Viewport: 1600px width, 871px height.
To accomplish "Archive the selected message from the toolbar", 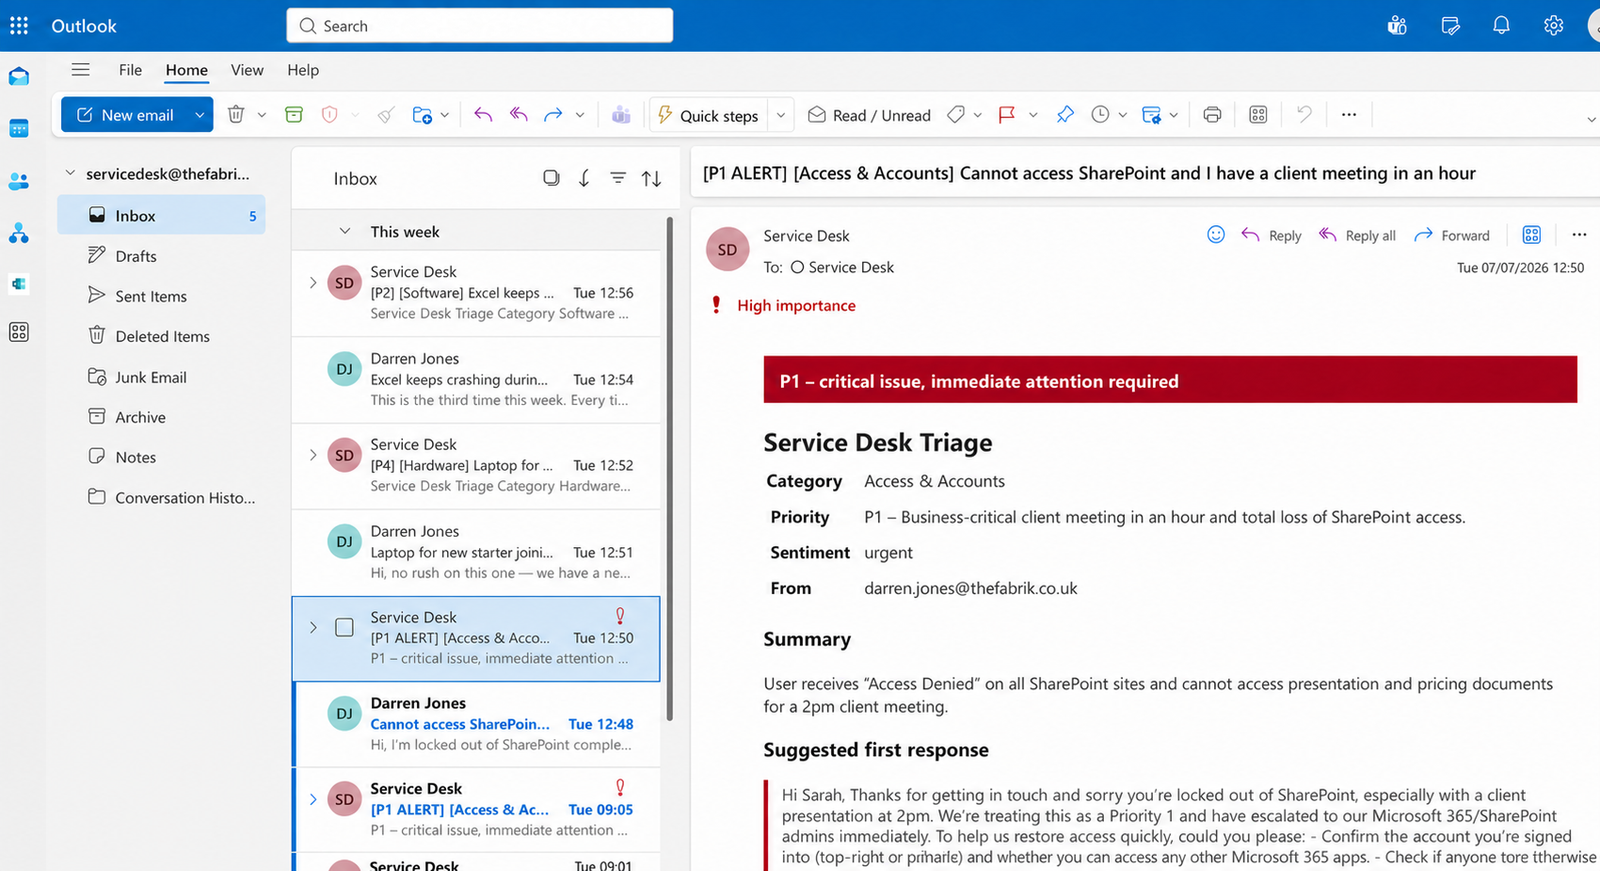I will (x=294, y=115).
